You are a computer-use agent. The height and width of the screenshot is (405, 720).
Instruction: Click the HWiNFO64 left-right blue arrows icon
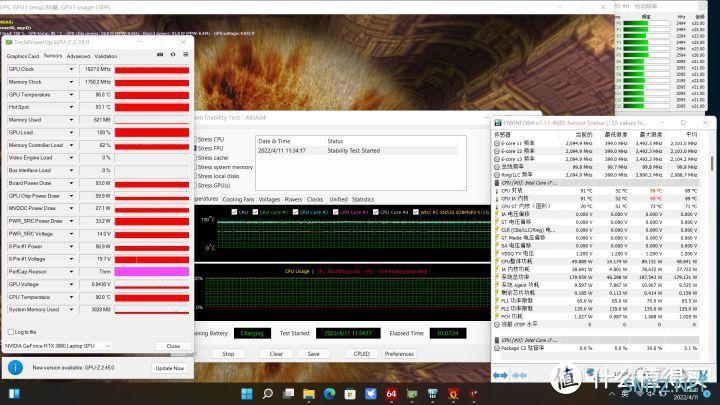tap(500, 376)
